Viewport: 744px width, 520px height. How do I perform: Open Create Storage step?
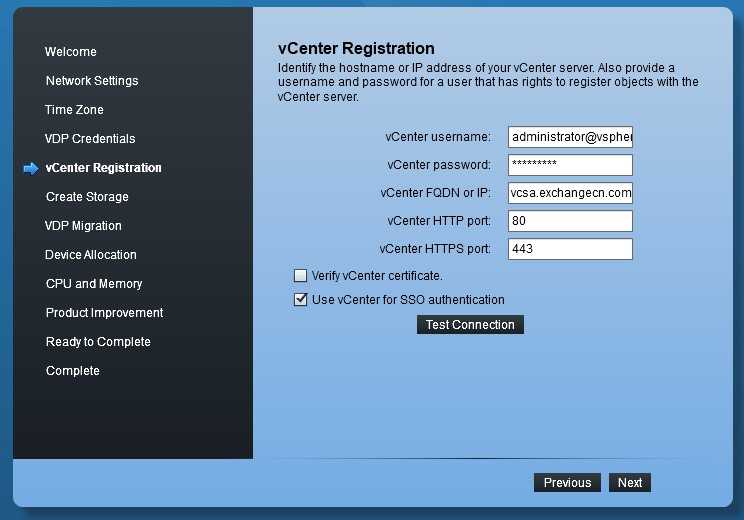(87, 197)
